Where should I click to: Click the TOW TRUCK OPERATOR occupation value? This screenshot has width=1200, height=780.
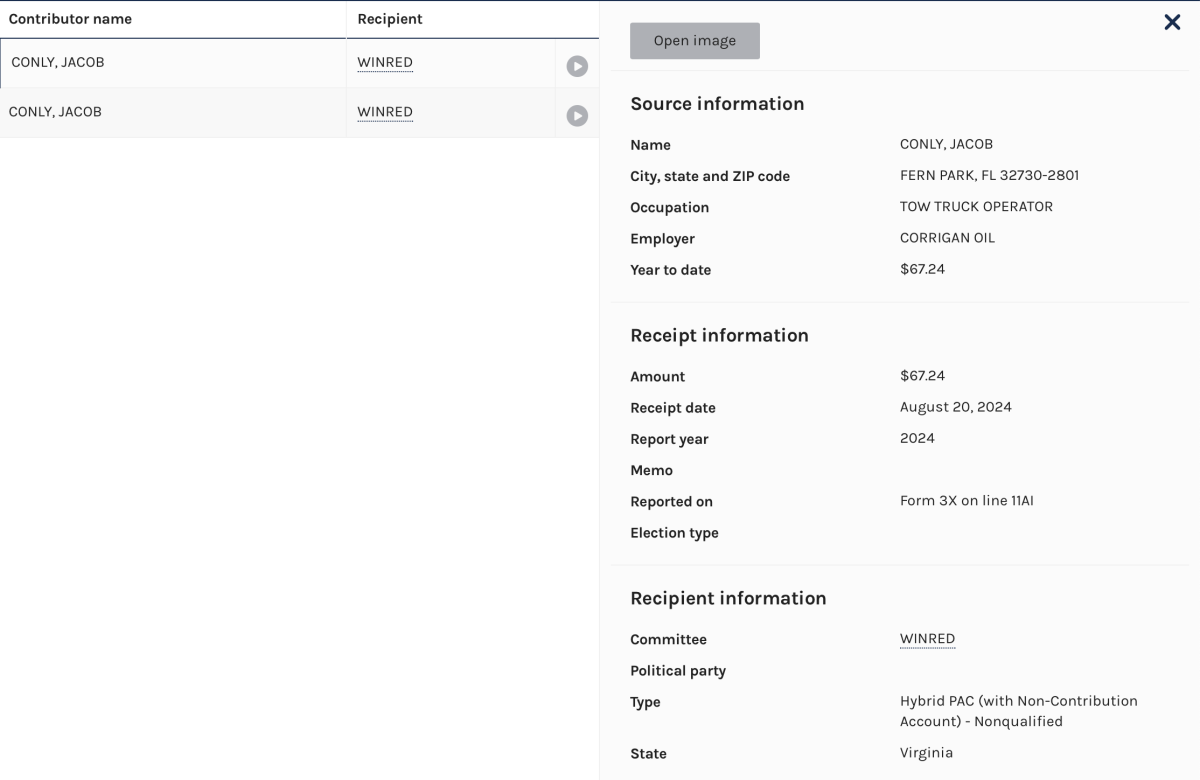(x=976, y=207)
